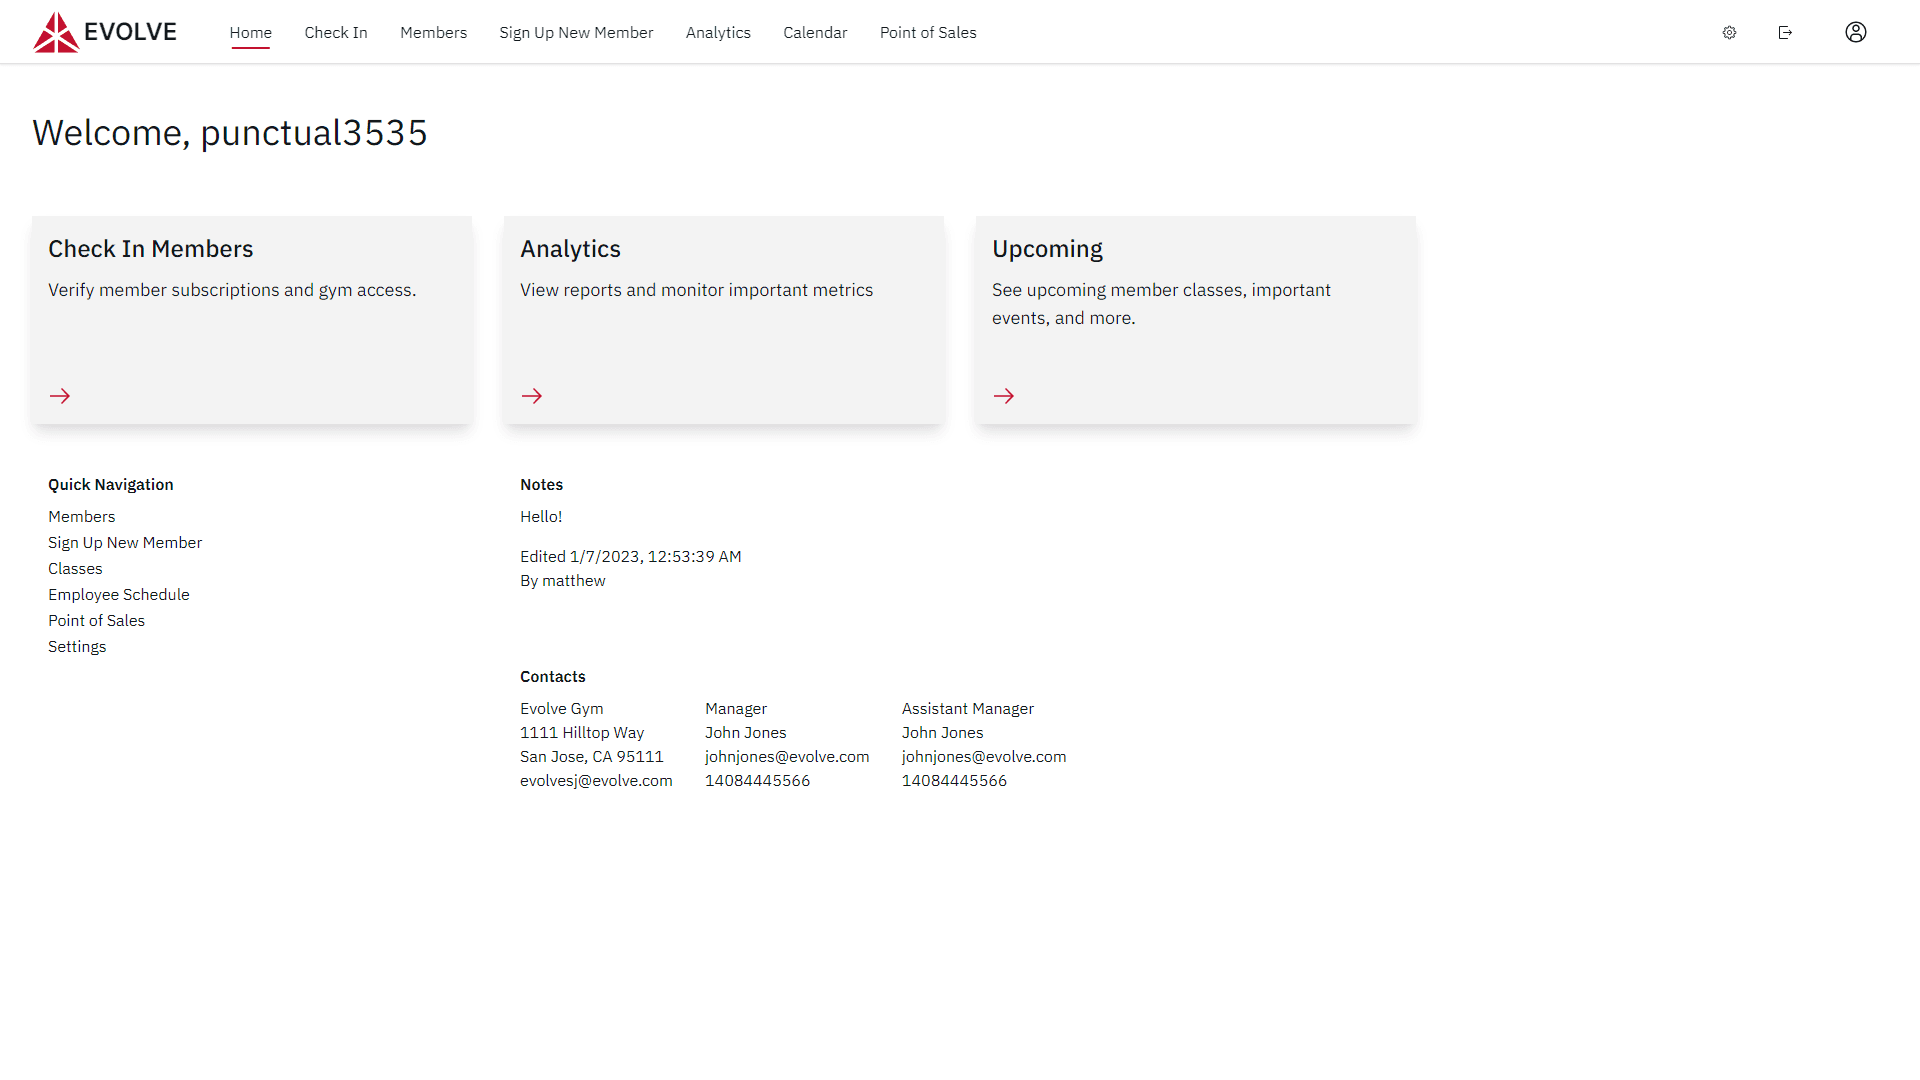Click the Employee Schedule quick link
The image size is (1920, 1080).
[119, 594]
